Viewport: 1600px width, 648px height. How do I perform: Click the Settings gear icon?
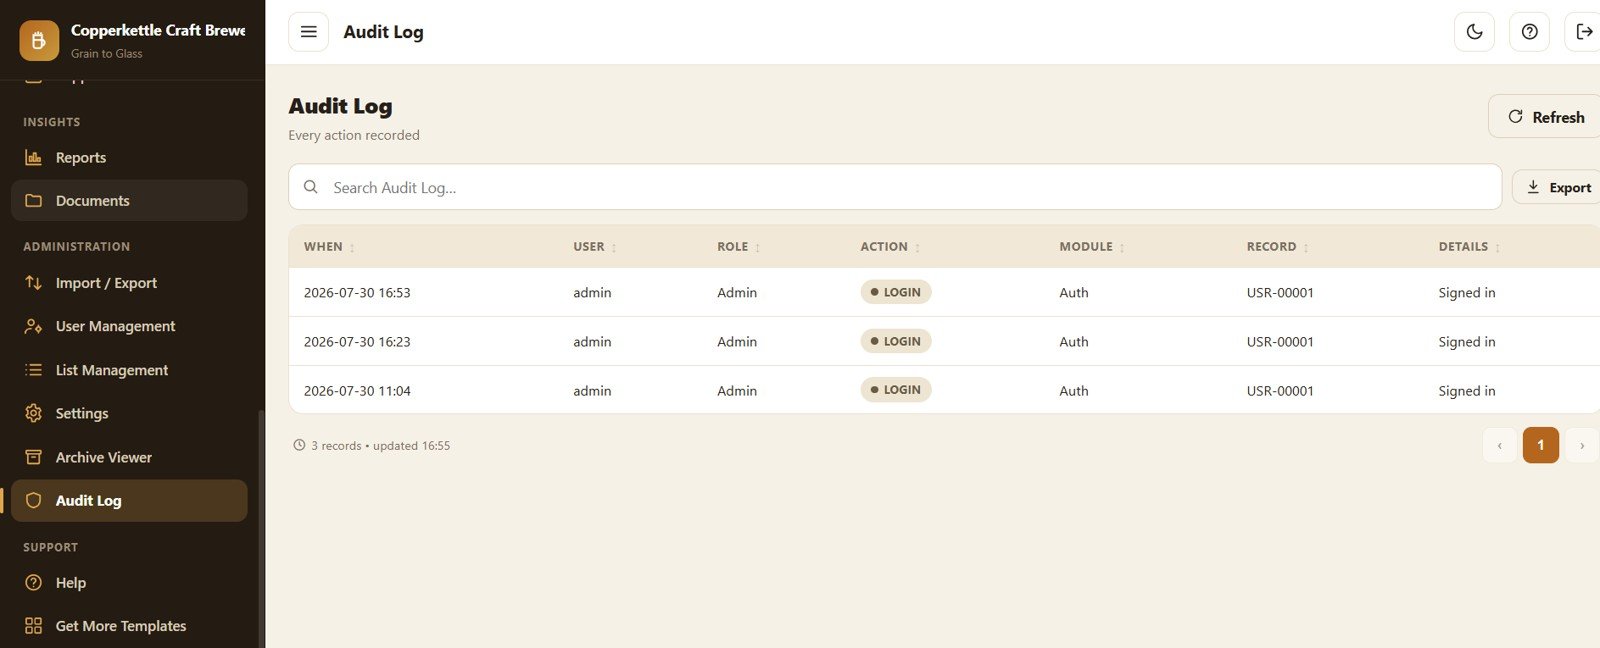coord(33,413)
